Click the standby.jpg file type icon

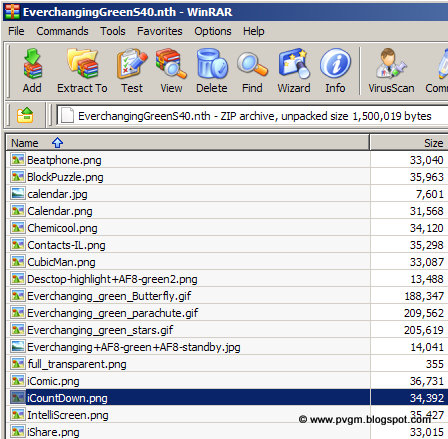pos(18,346)
